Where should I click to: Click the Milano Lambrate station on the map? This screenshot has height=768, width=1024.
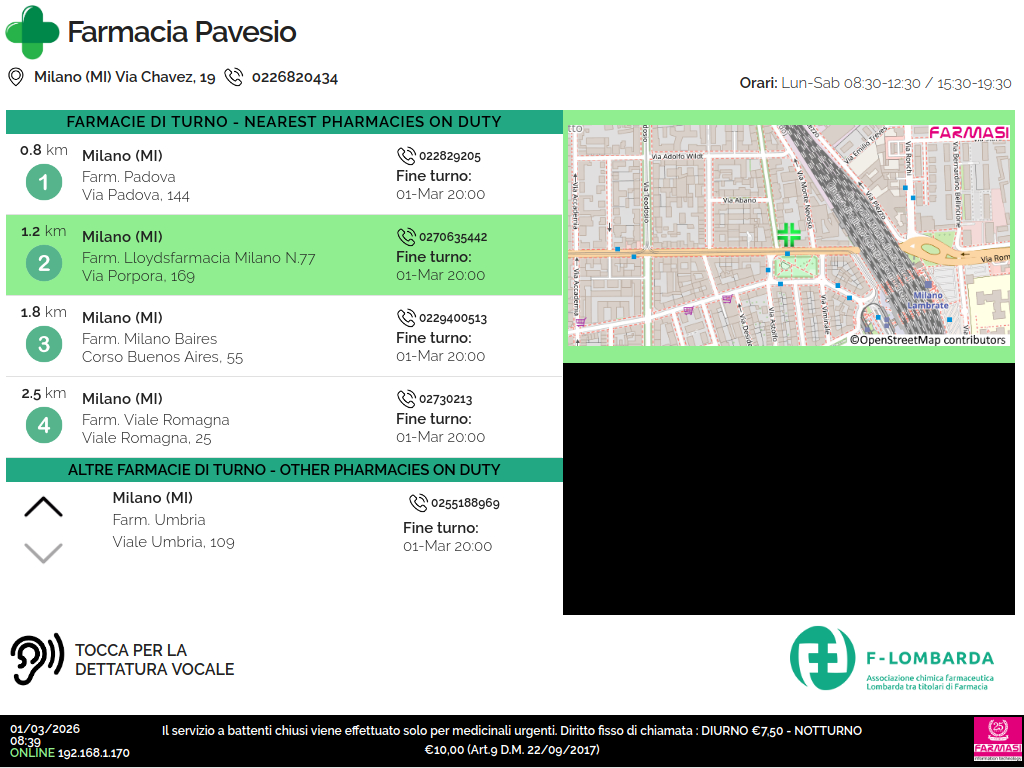click(928, 300)
